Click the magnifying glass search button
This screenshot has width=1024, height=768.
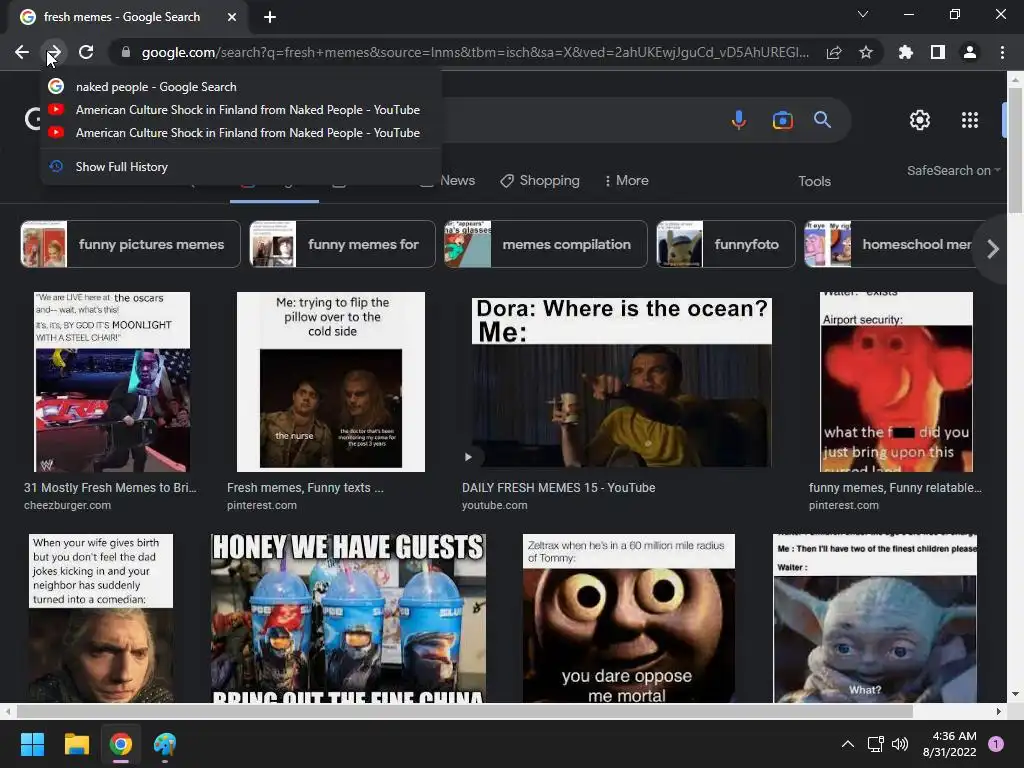pyautogui.click(x=822, y=120)
